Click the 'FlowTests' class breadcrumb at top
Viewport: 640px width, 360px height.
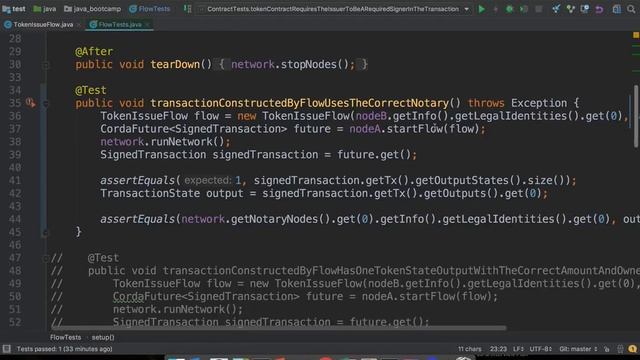coord(149,9)
